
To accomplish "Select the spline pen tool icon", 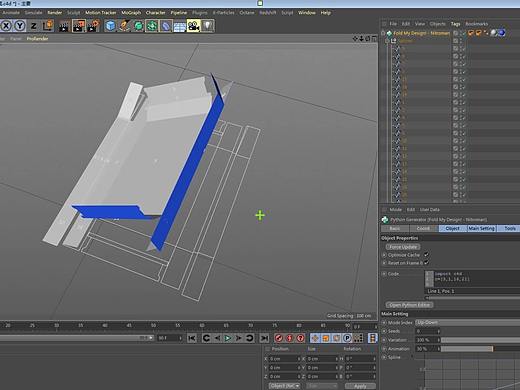I will pos(124,26).
